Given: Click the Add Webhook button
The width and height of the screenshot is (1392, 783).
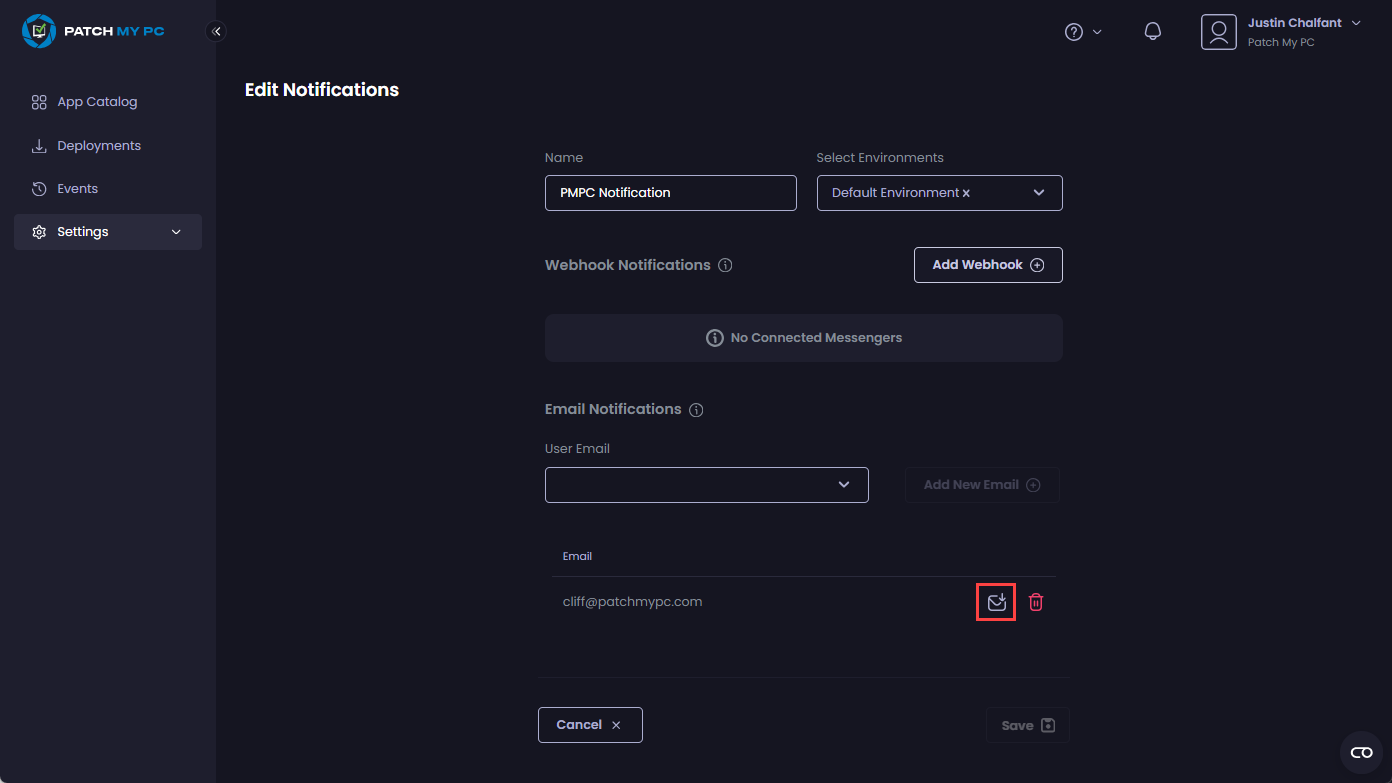Looking at the screenshot, I should tap(987, 265).
